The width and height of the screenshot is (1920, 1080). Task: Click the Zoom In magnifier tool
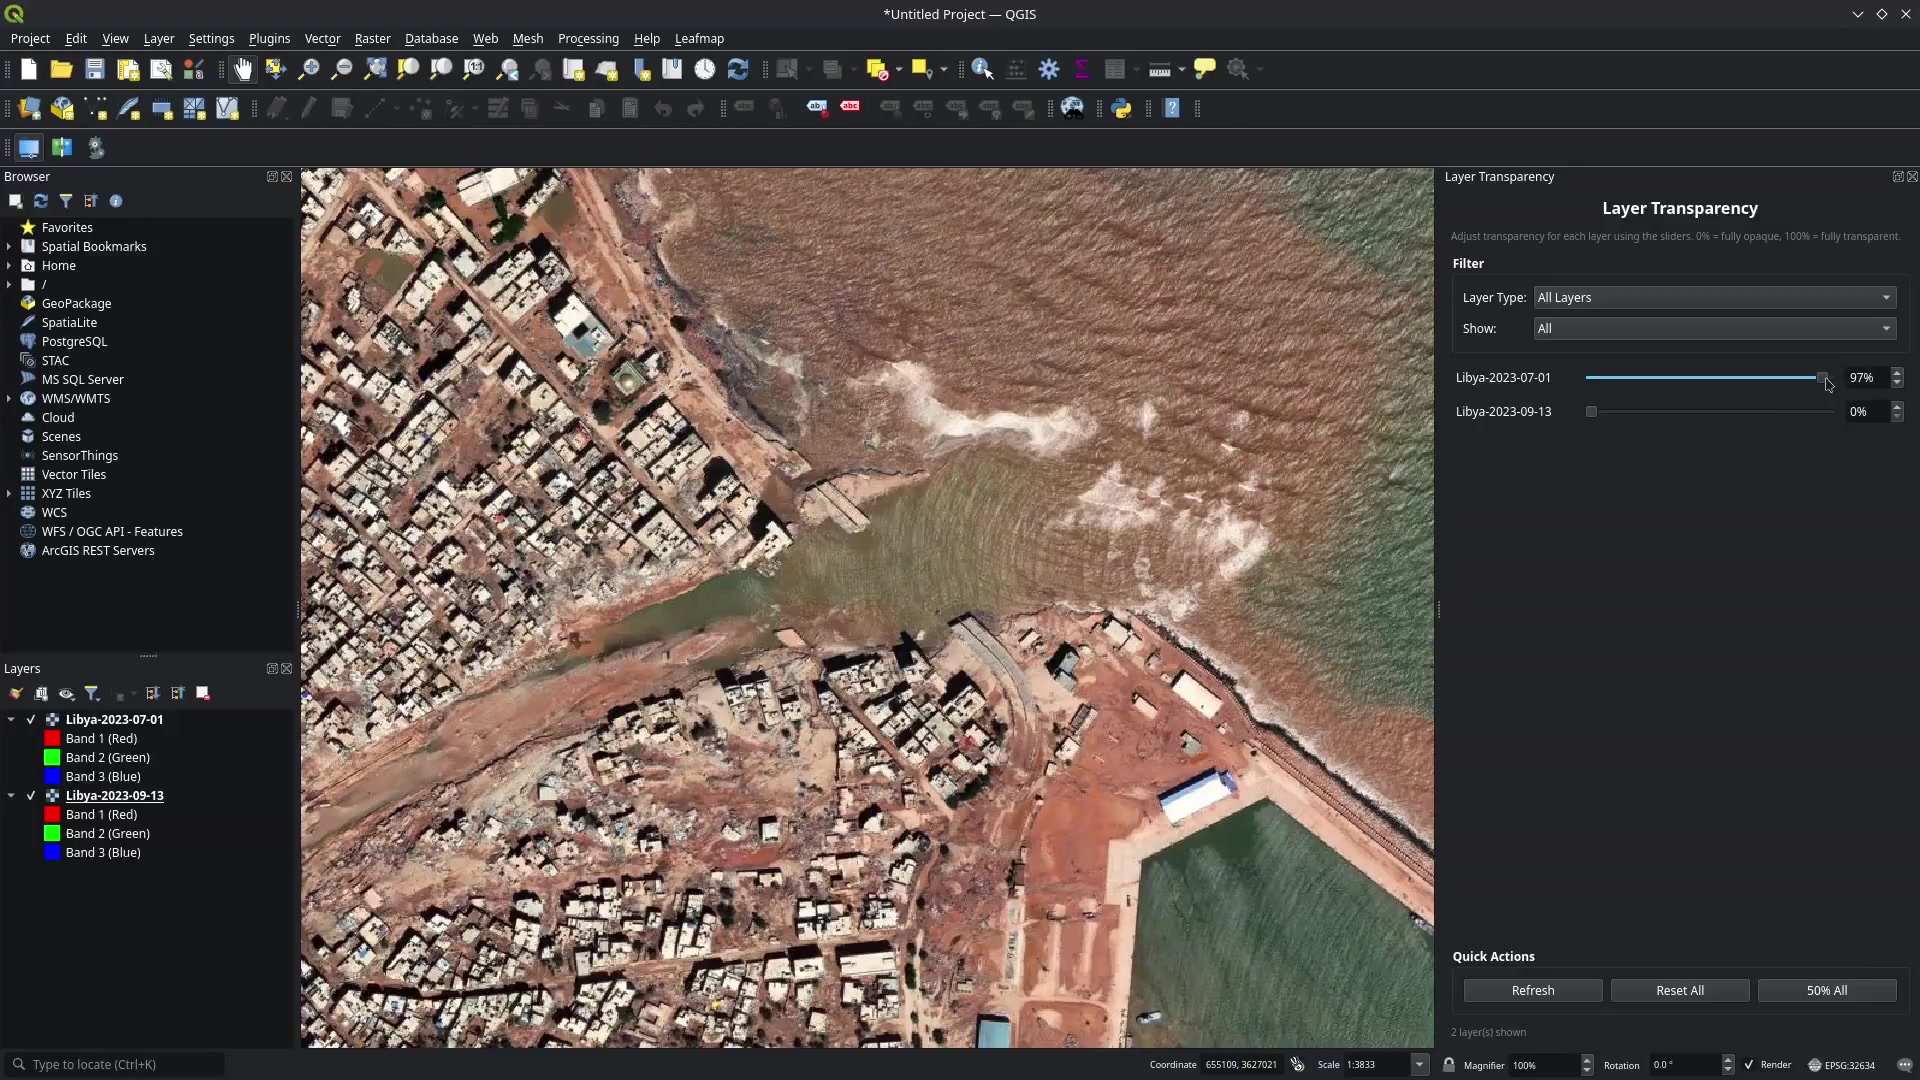point(309,69)
